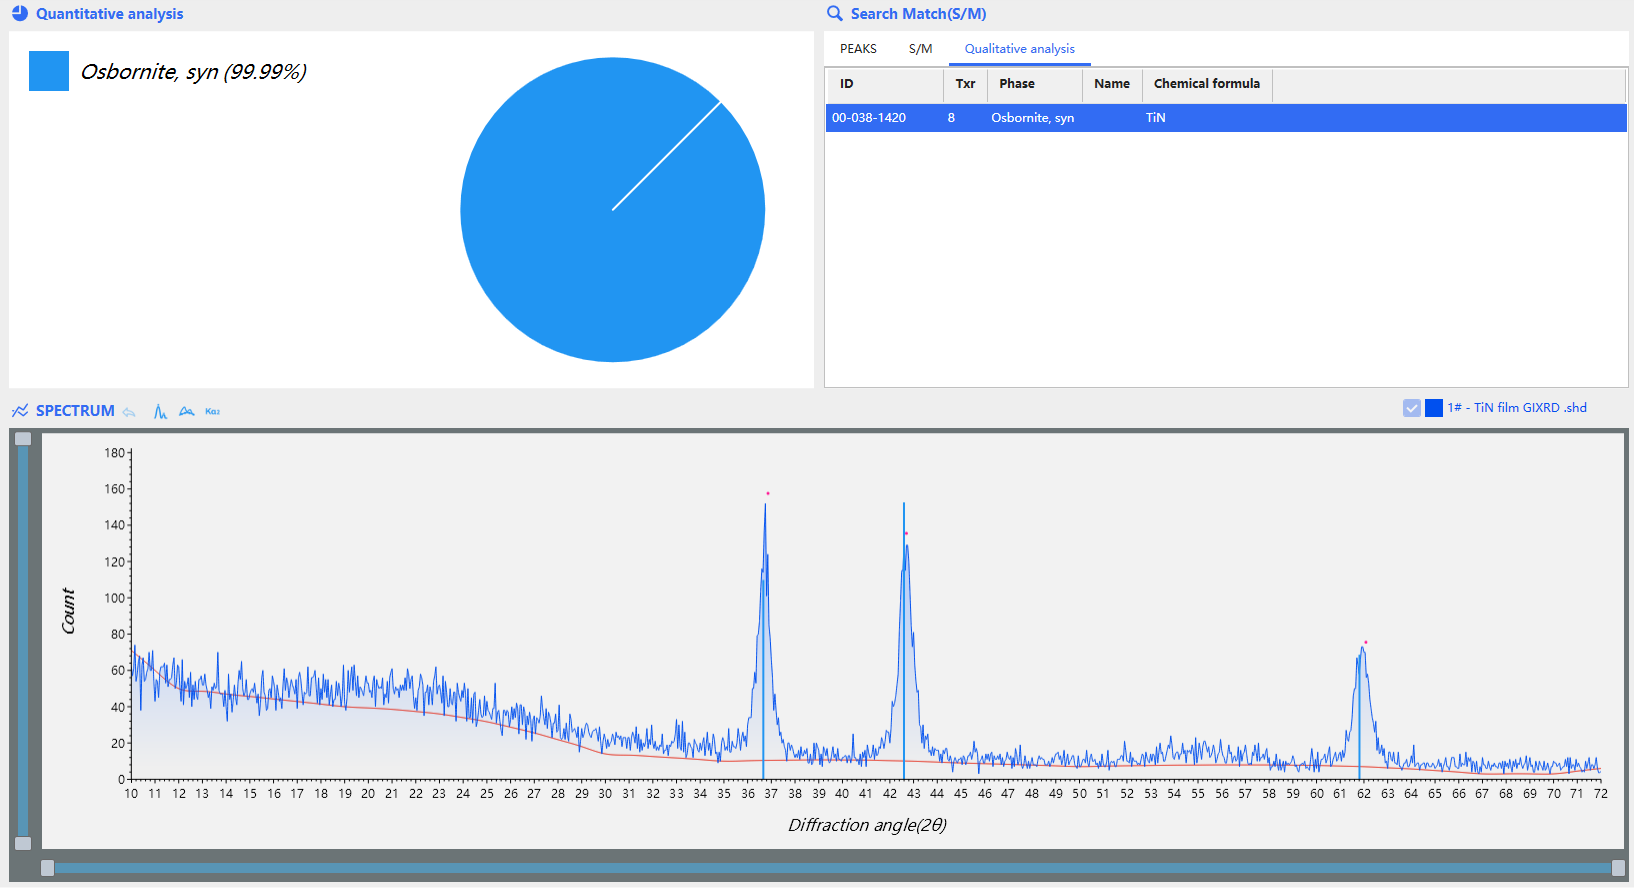Click the Search Match magnifier icon
Image resolution: width=1634 pixels, height=888 pixels.
(x=835, y=14)
